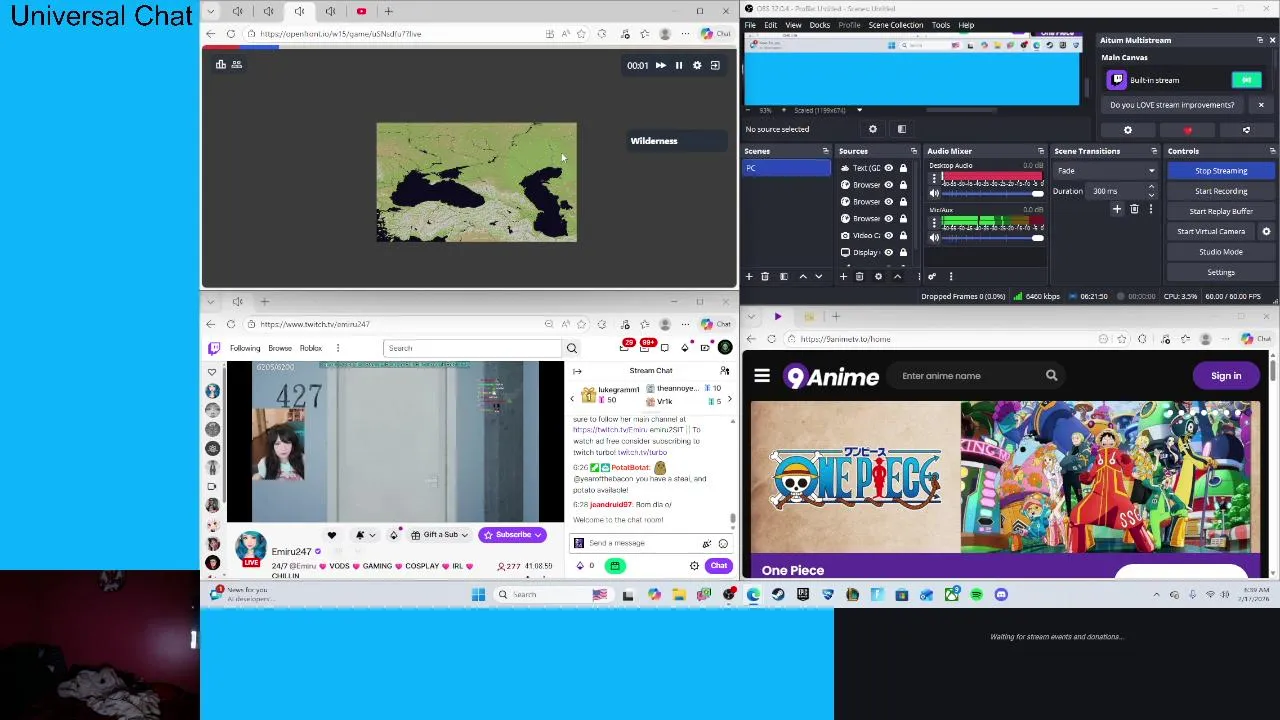The image size is (1280, 720).
Task: Open virtual camera settings gear in Controls
Action: click(x=1266, y=231)
